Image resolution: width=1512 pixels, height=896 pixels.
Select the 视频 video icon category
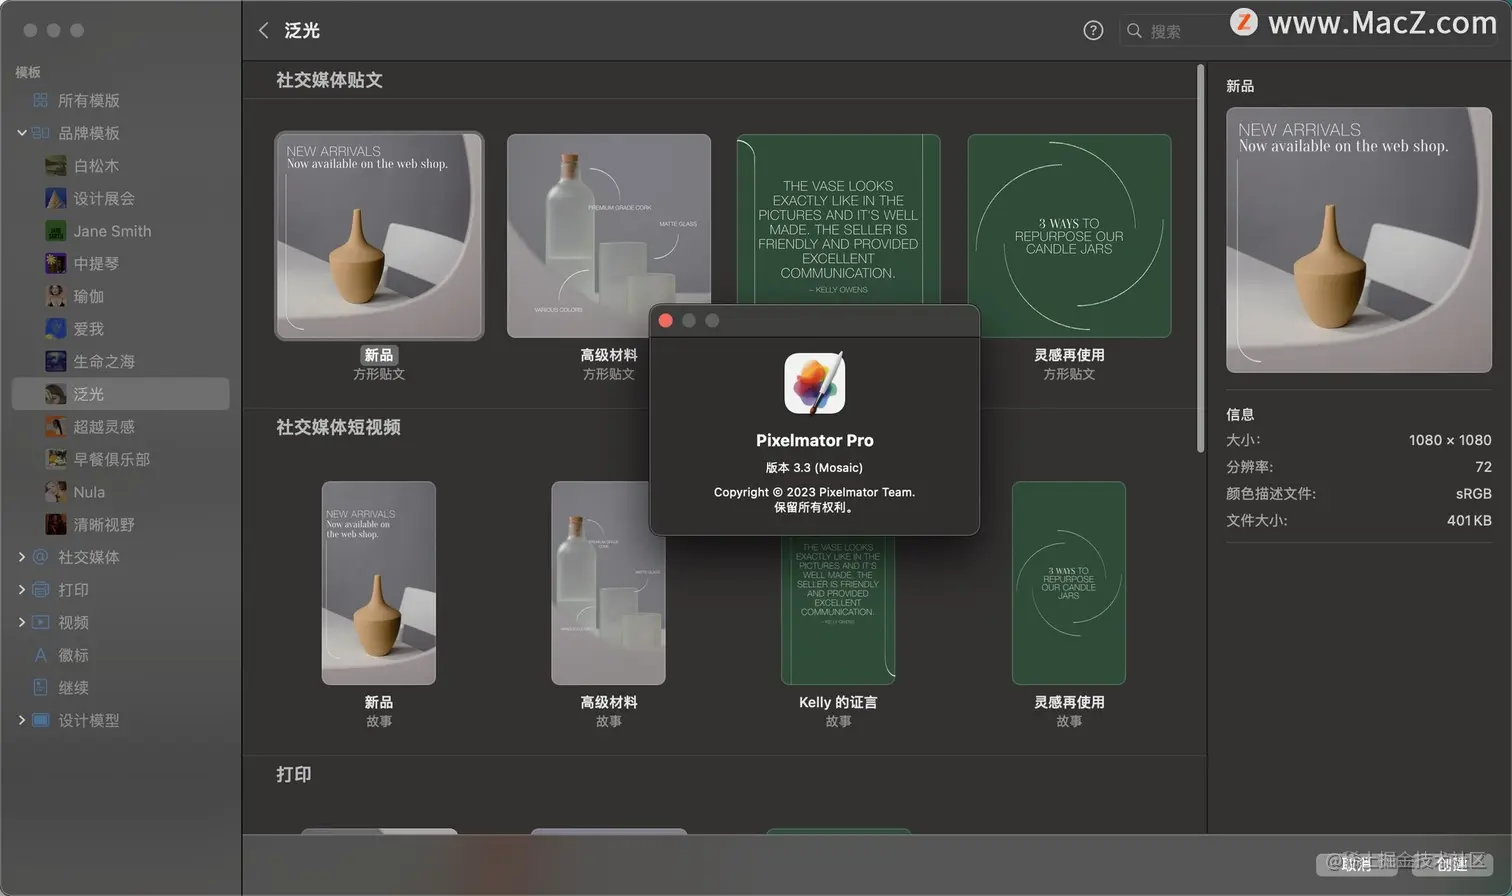40,622
